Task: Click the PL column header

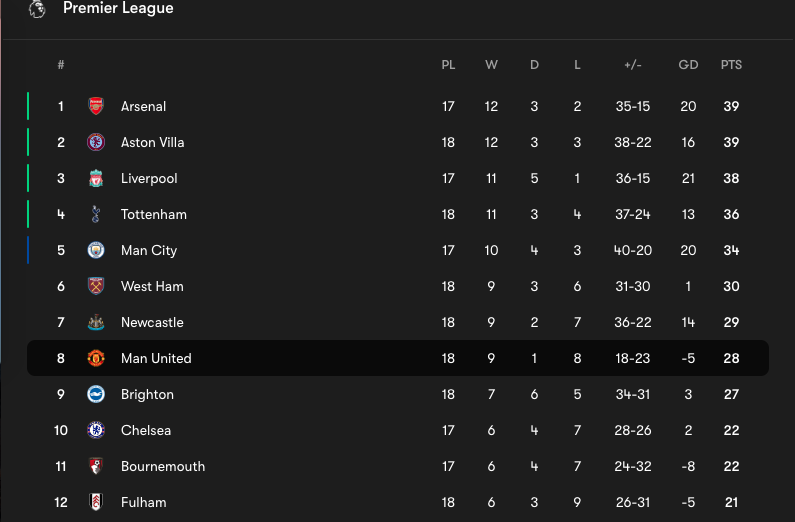Action: (448, 65)
